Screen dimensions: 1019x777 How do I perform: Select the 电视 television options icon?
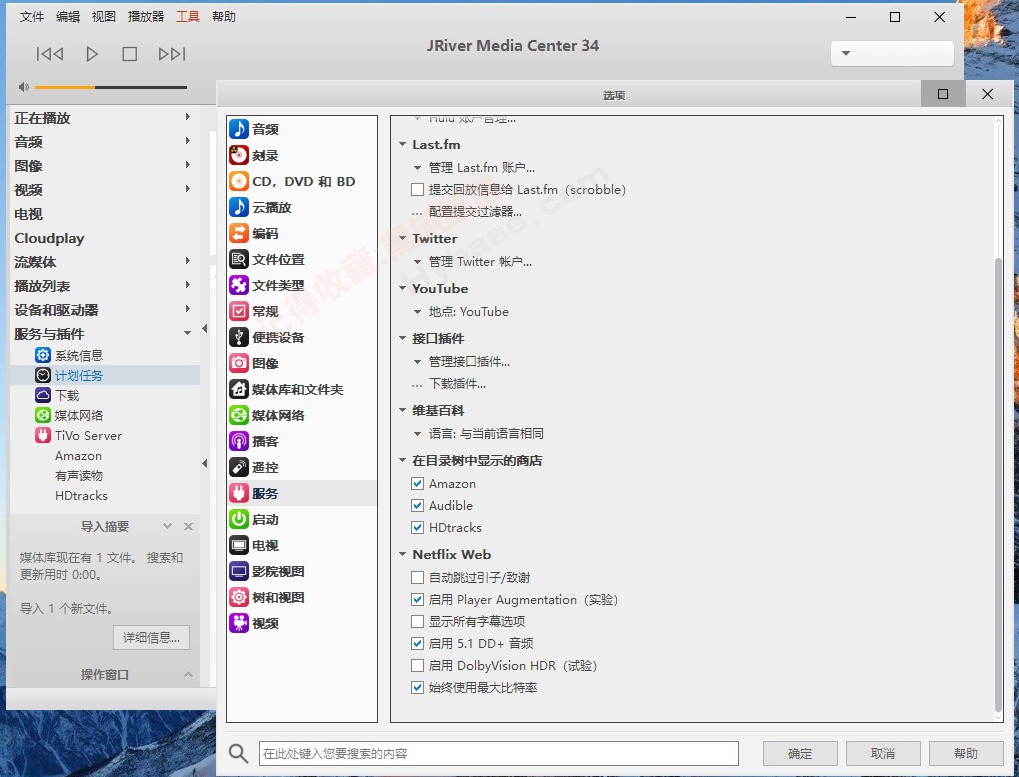pos(239,545)
